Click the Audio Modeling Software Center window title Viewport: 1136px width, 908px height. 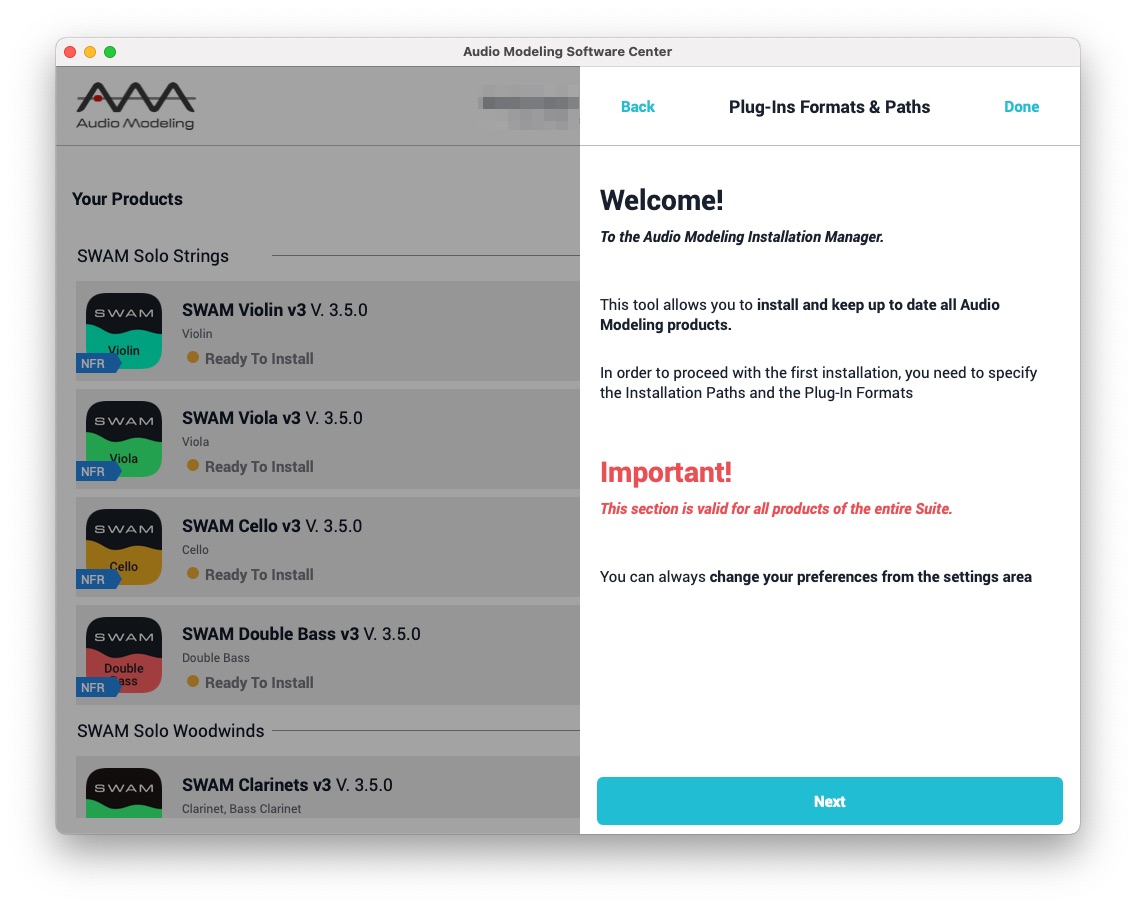(x=567, y=51)
